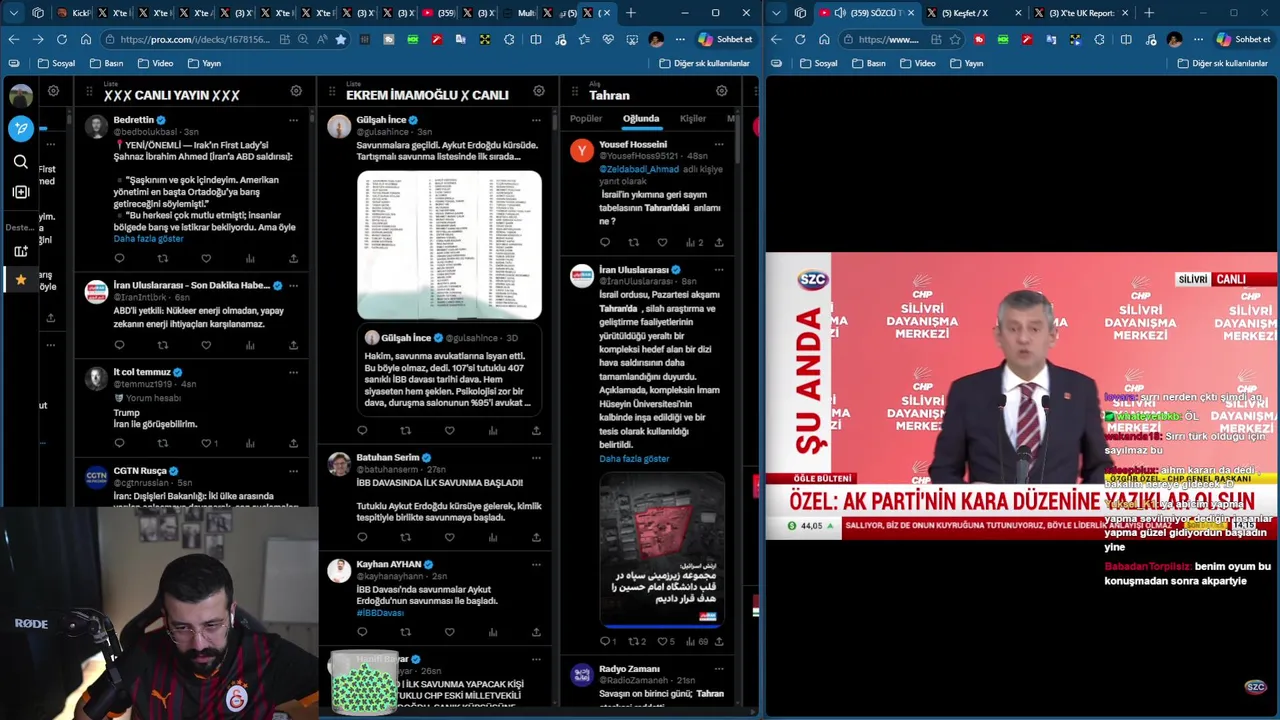The width and height of the screenshot is (1280, 720).
Task: Open Sosyal bookmarks folder in left browser
Action: pos(56,63)
